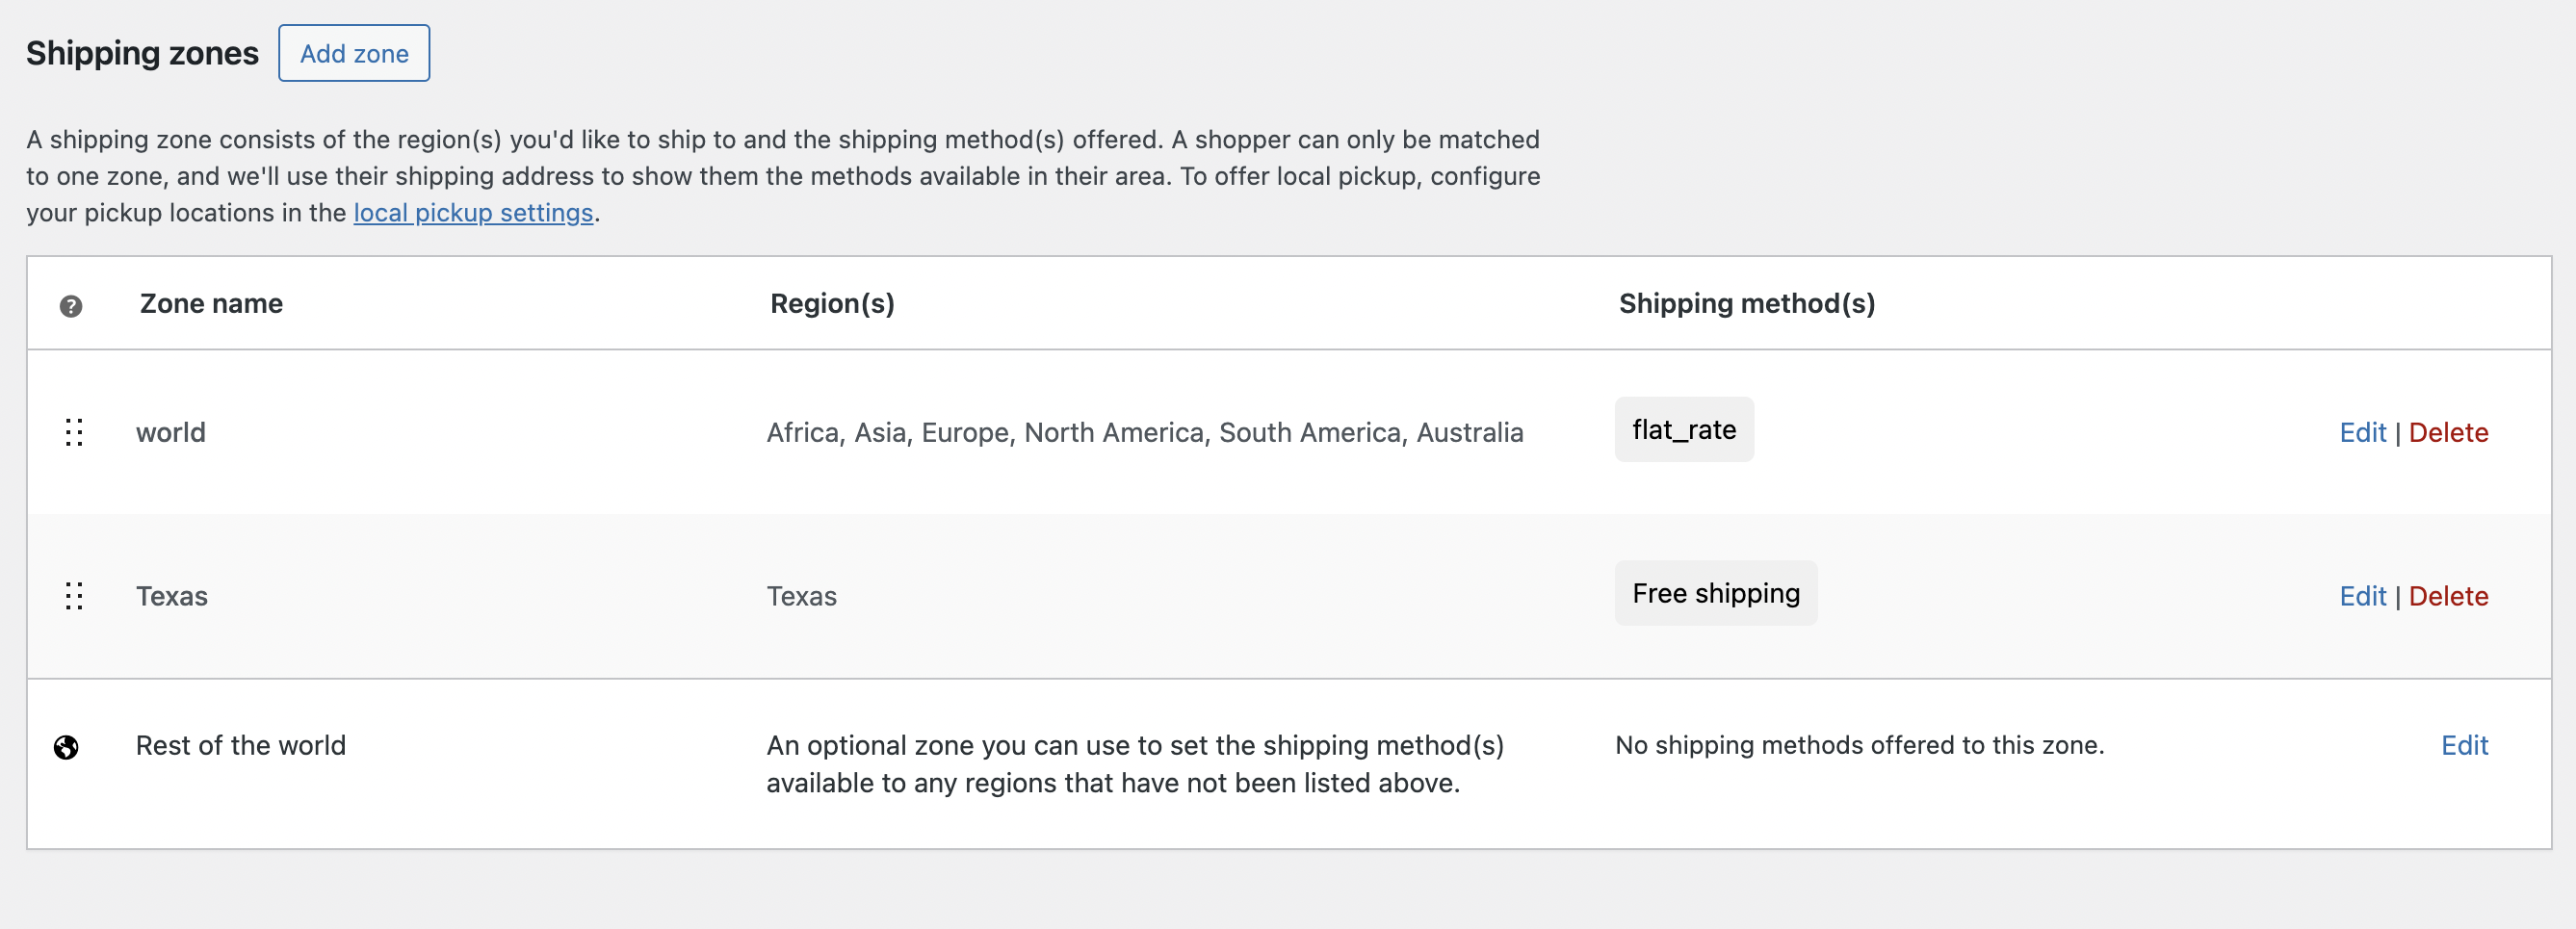Click the Texas zone drag handle

pyautogui.click(x=74, y=596)
